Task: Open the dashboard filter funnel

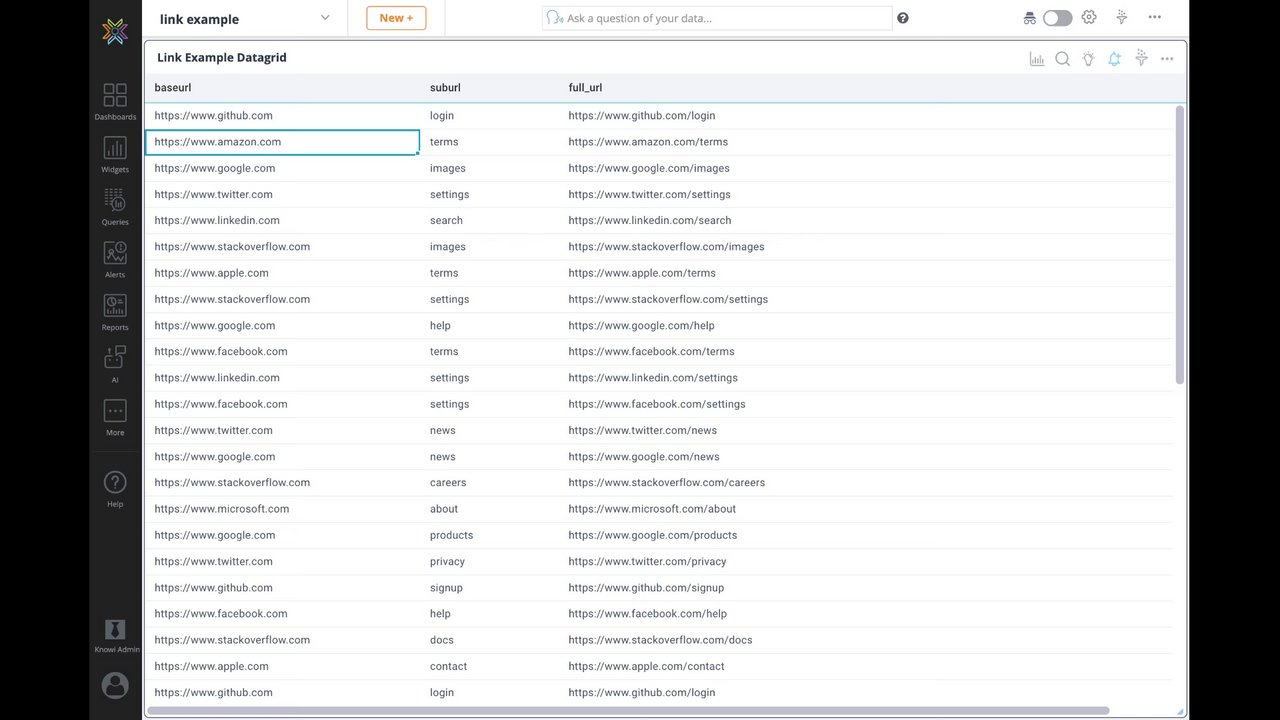Action: tap(1122, 17)
